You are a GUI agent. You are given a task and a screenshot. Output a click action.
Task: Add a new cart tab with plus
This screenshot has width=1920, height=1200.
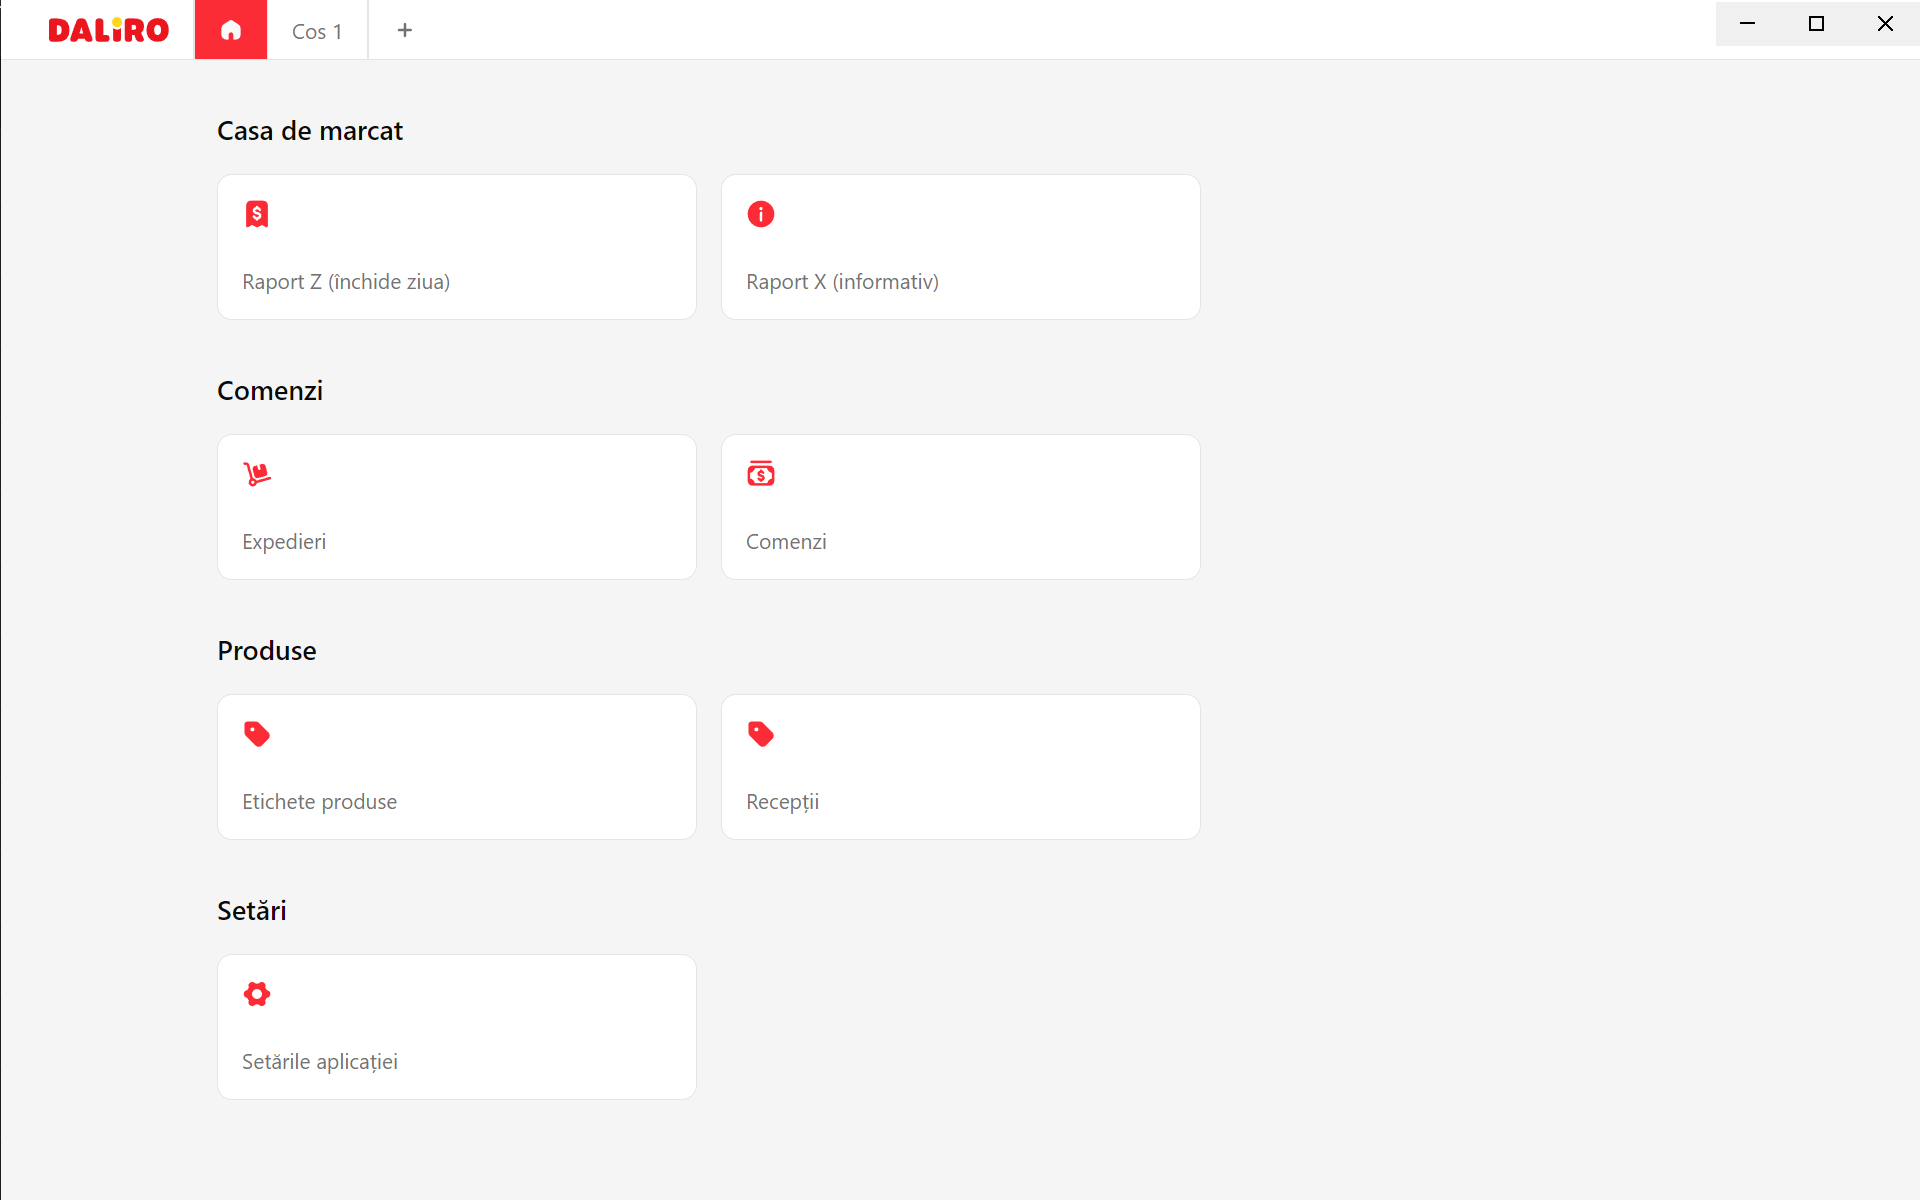tap(405, 30)
